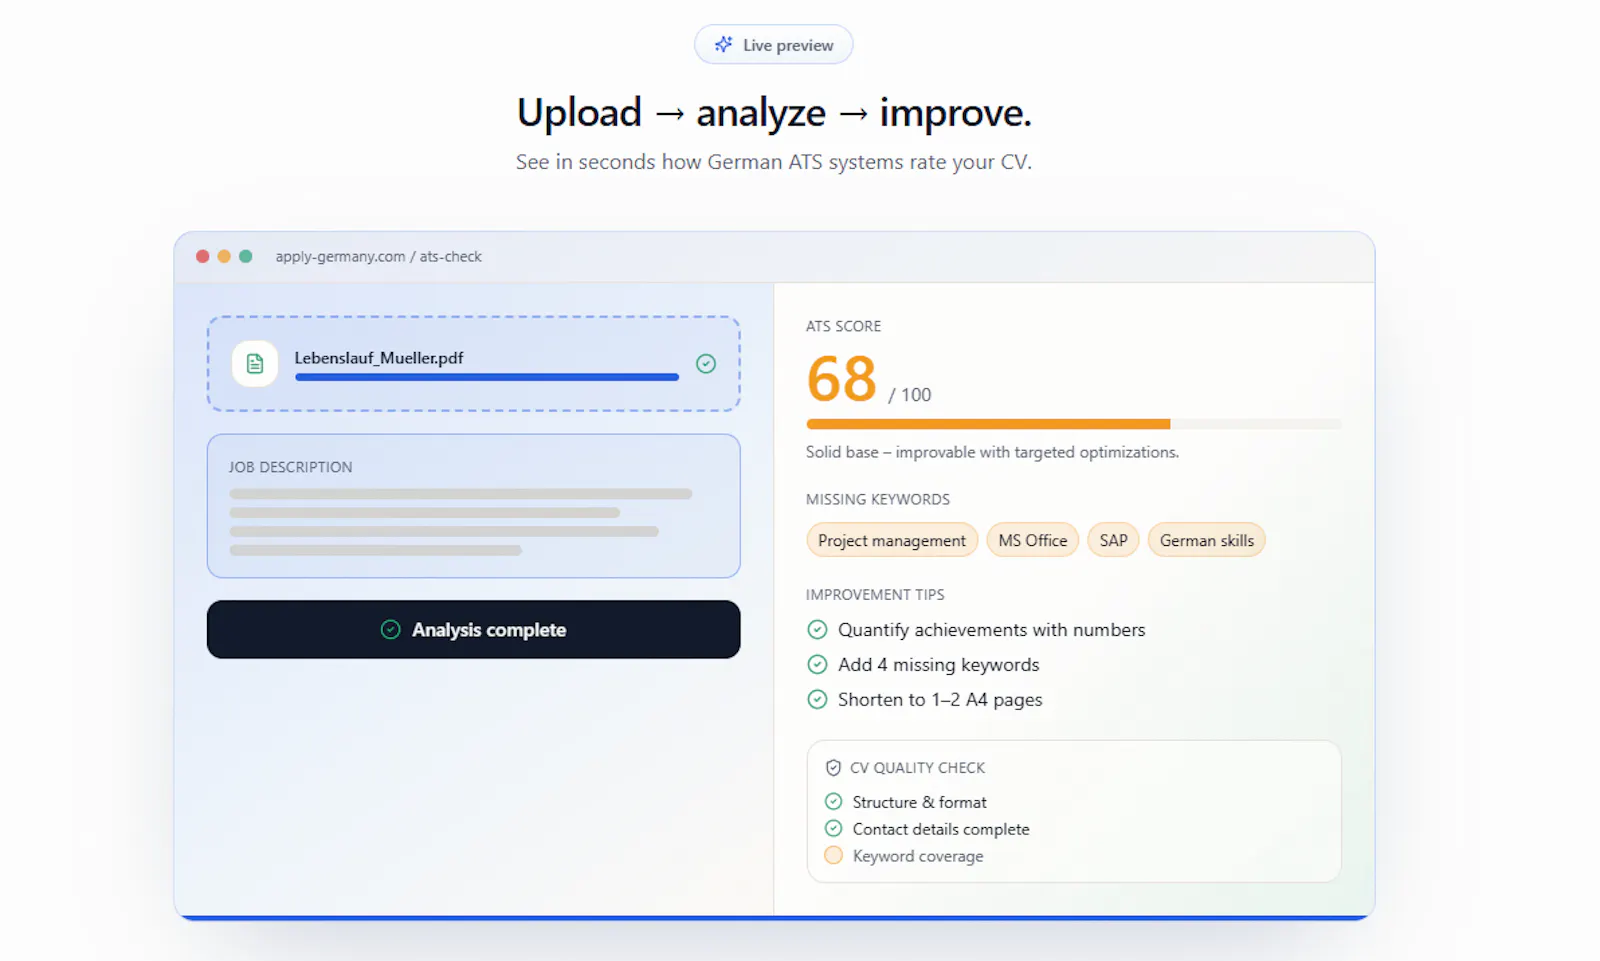Click the green window dot in mock browser
1600x961 pixels.
click(246, 256)
